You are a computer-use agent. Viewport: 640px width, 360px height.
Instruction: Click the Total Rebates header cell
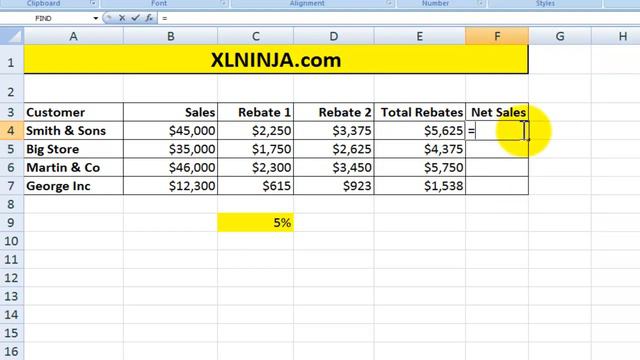(420, 112)
